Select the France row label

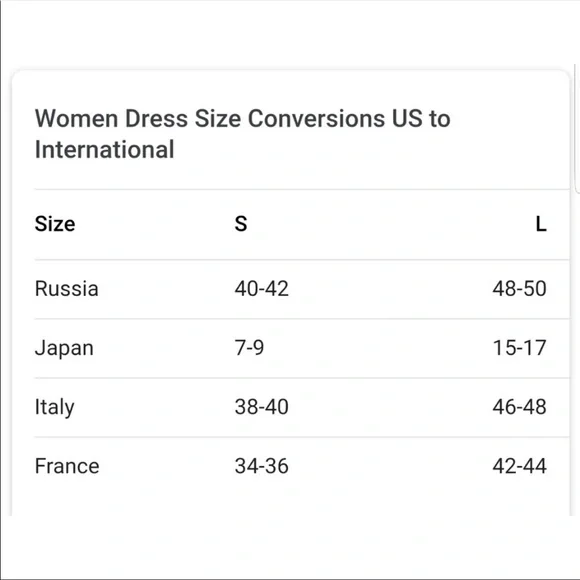(x=67, y=466)
